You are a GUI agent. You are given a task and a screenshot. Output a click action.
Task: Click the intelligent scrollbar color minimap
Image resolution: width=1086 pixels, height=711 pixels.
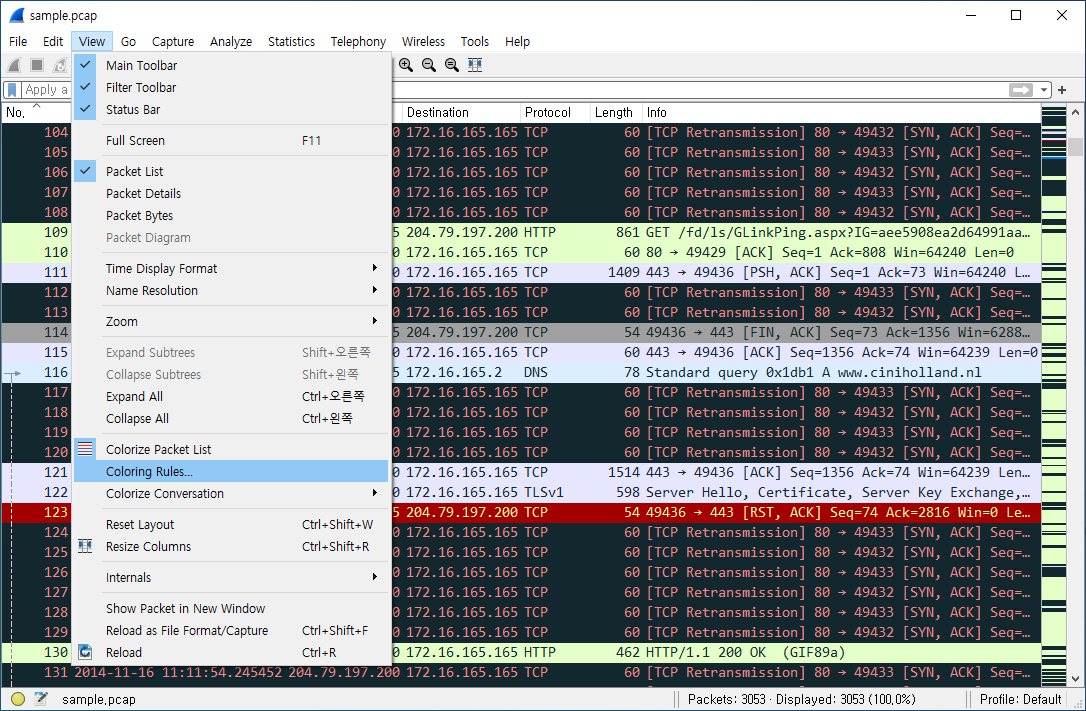point(1054,395)
